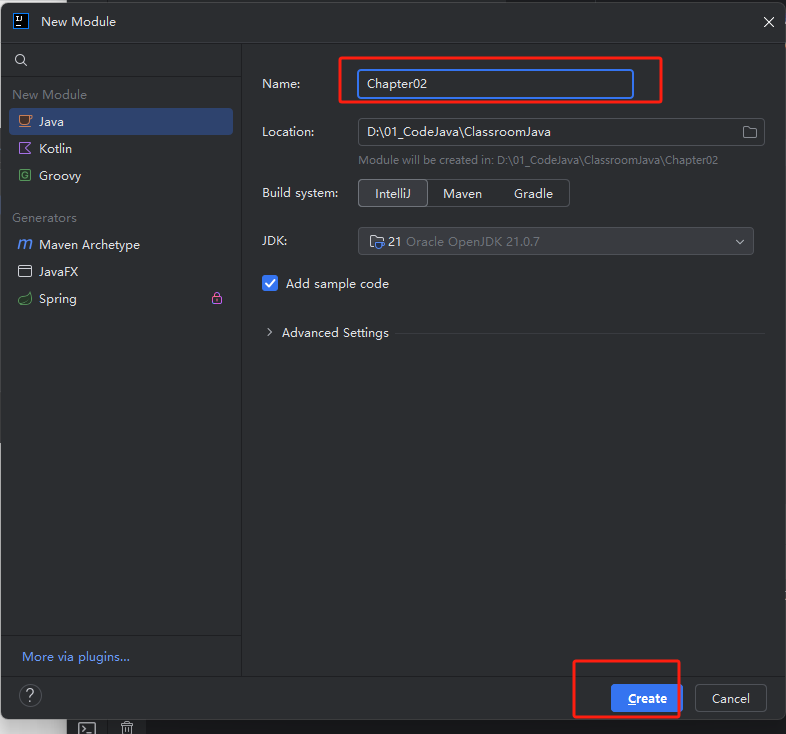Viewport: 786px width, 734px height.
Task: Click the Create button
Action: pos(647,698)
